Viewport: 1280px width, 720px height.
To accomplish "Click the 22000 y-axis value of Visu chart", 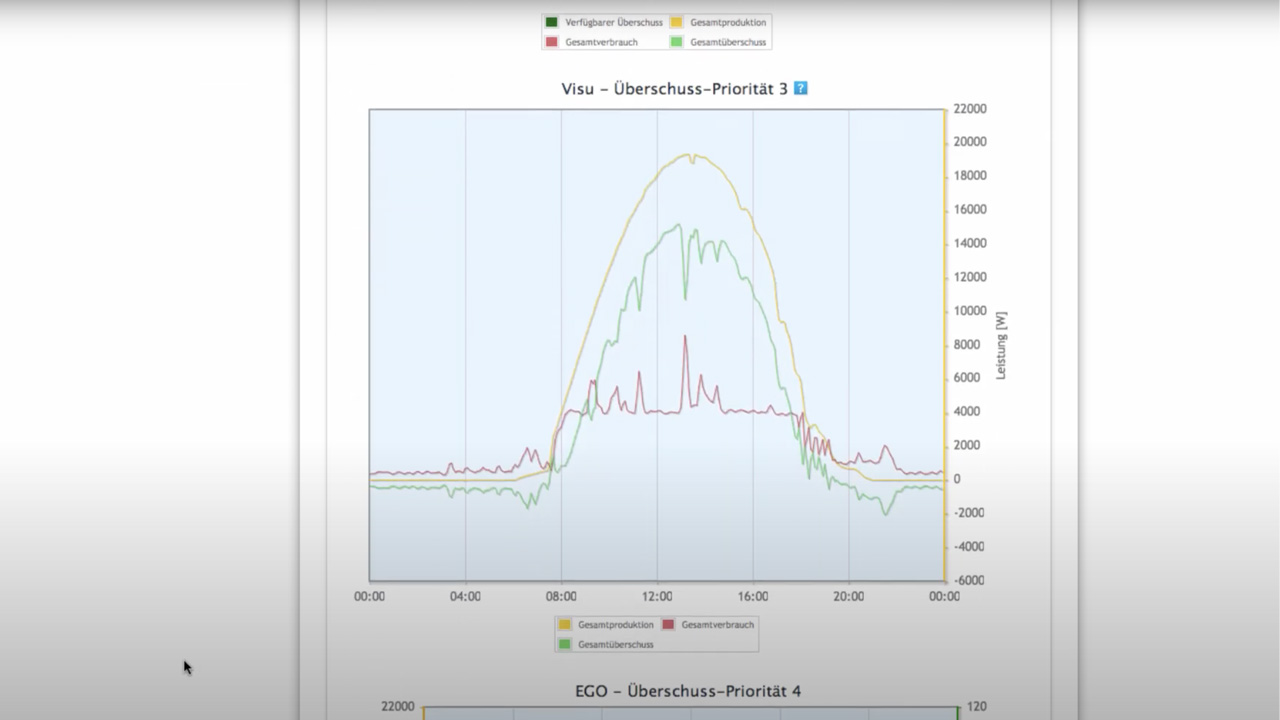I will coord(970,108).
